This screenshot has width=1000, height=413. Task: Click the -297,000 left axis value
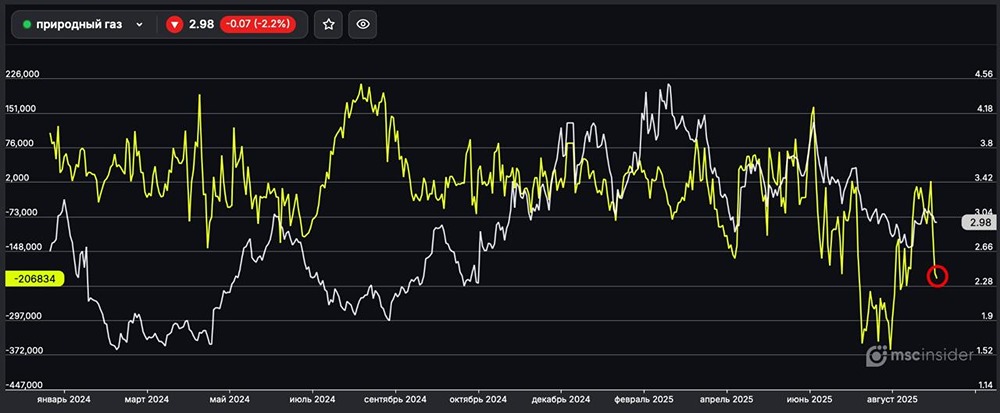(x=22, y=316)
